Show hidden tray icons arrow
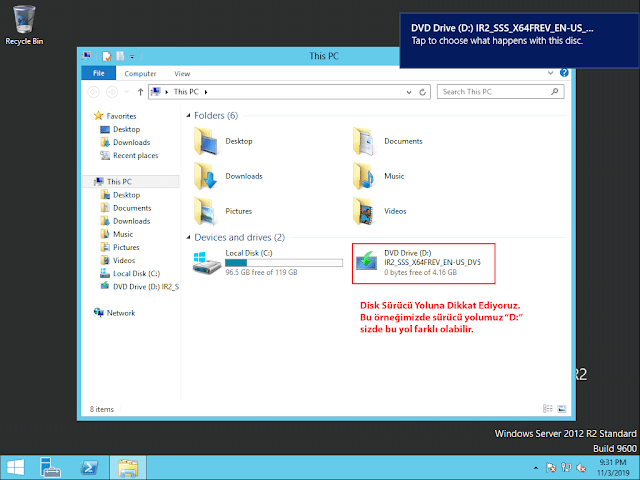640x480 pixels. point(536,468)
